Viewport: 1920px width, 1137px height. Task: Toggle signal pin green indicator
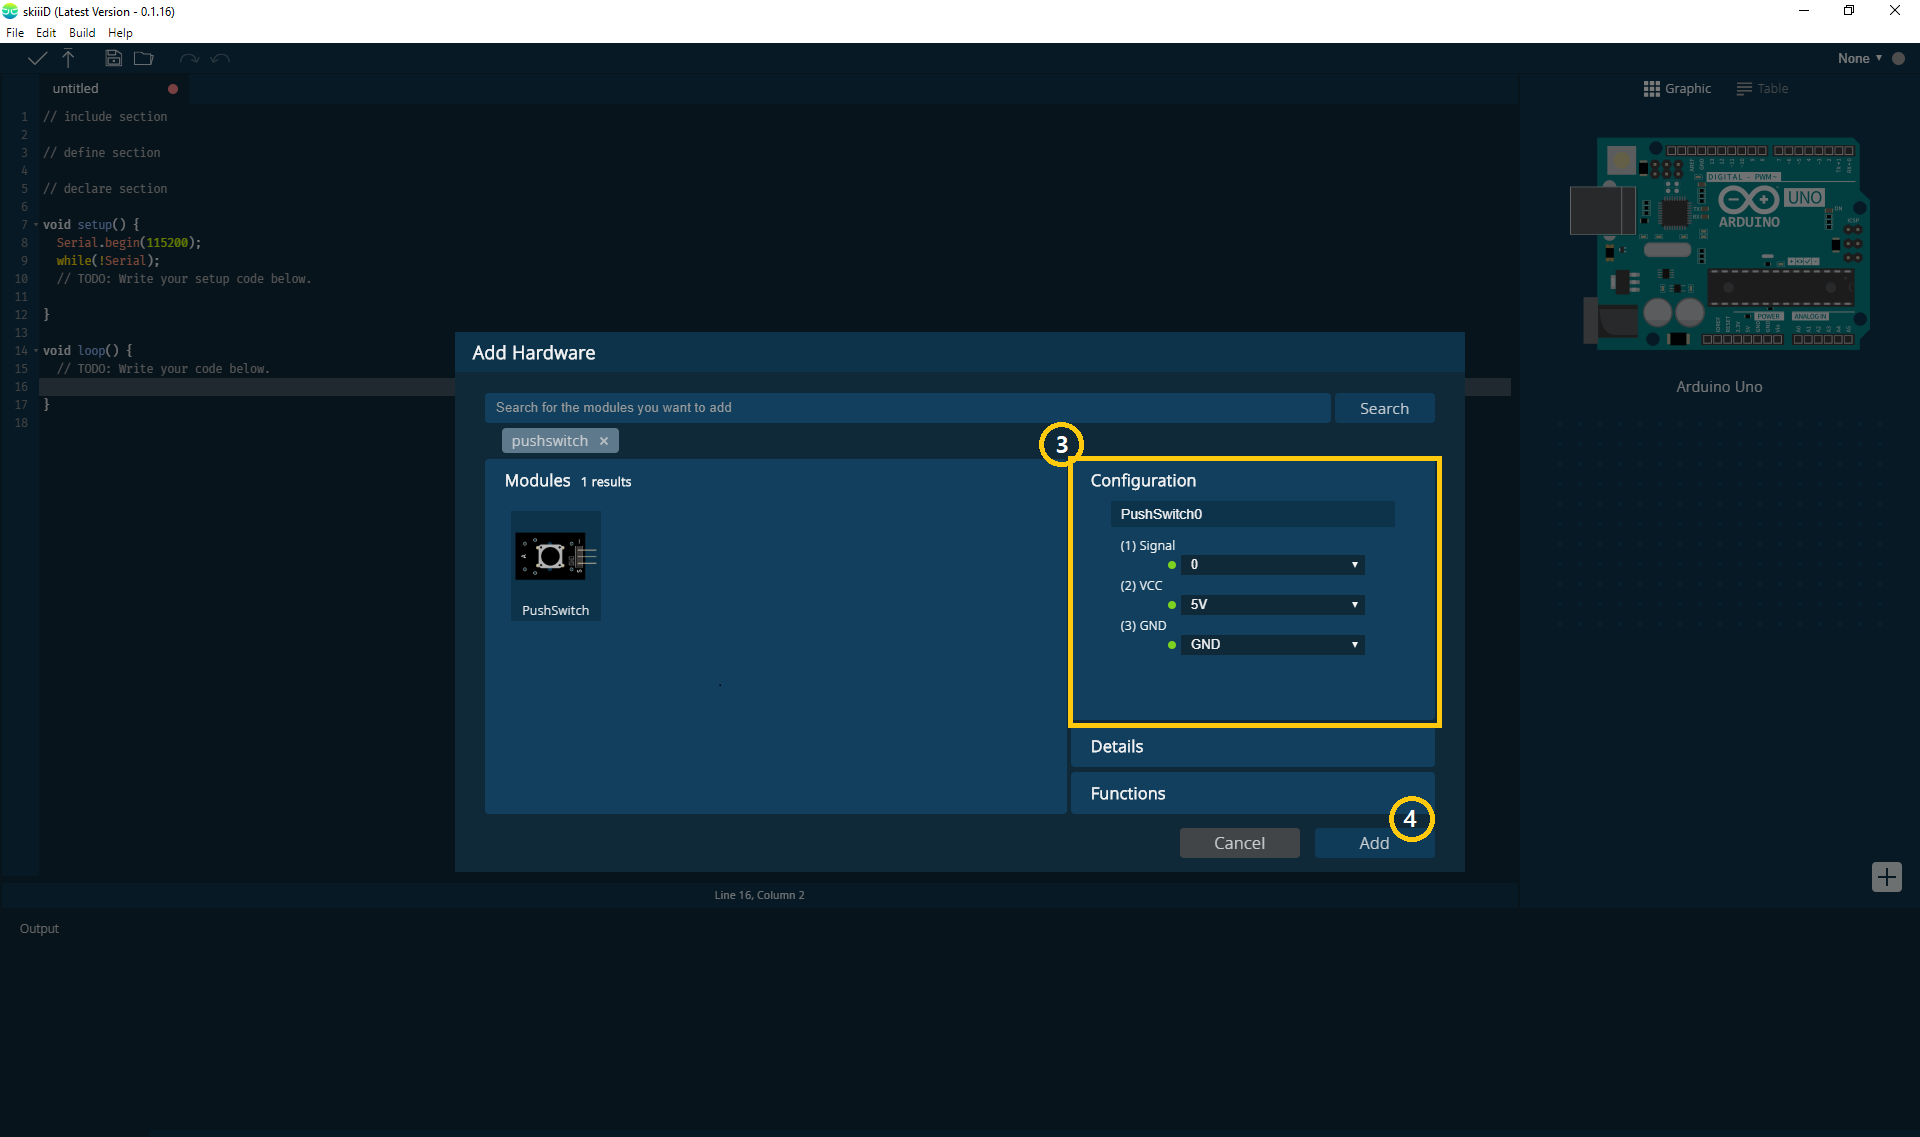pyautogui.click(x=1172, y=564)
